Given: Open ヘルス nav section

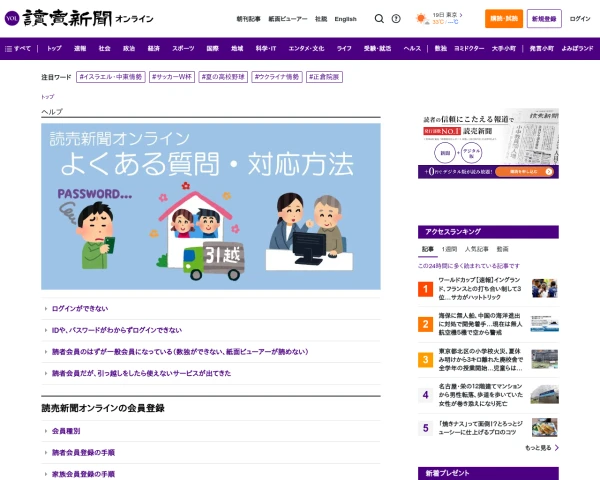Looking at the screenshot, I should point(412,48).
